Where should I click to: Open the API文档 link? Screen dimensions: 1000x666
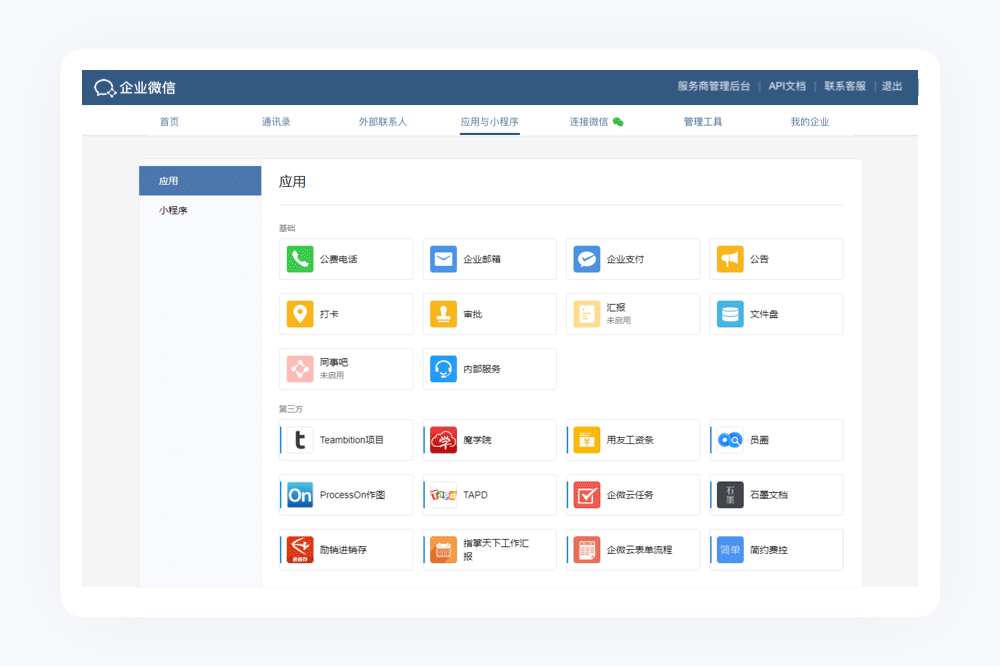(x=787, y=86)
